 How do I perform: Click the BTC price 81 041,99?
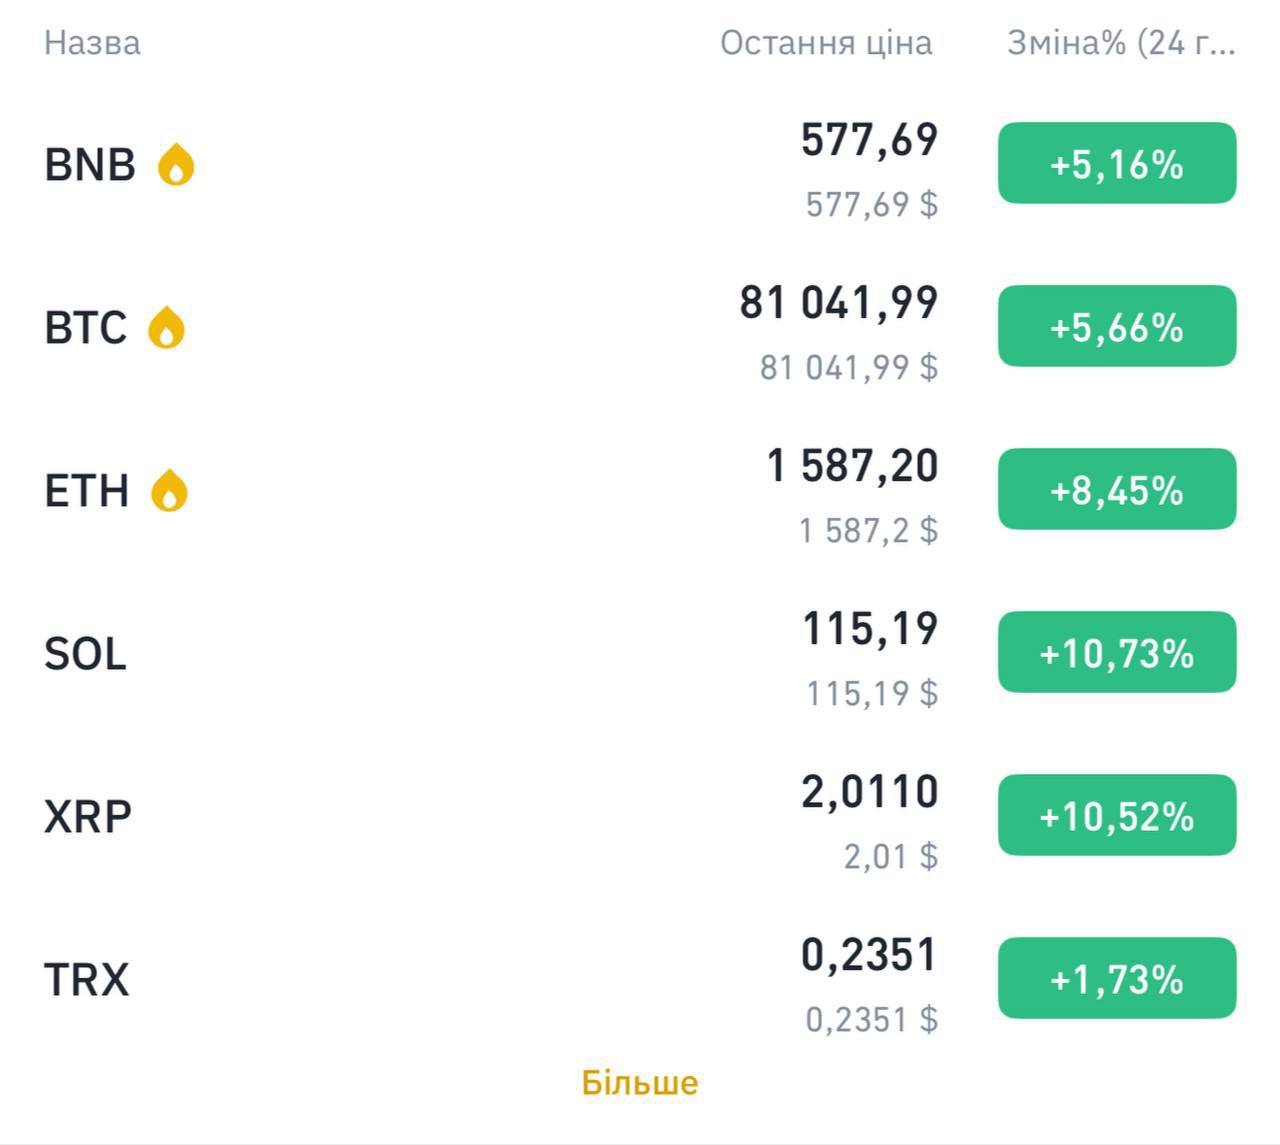pyautogui.click(x=839, y=303)
